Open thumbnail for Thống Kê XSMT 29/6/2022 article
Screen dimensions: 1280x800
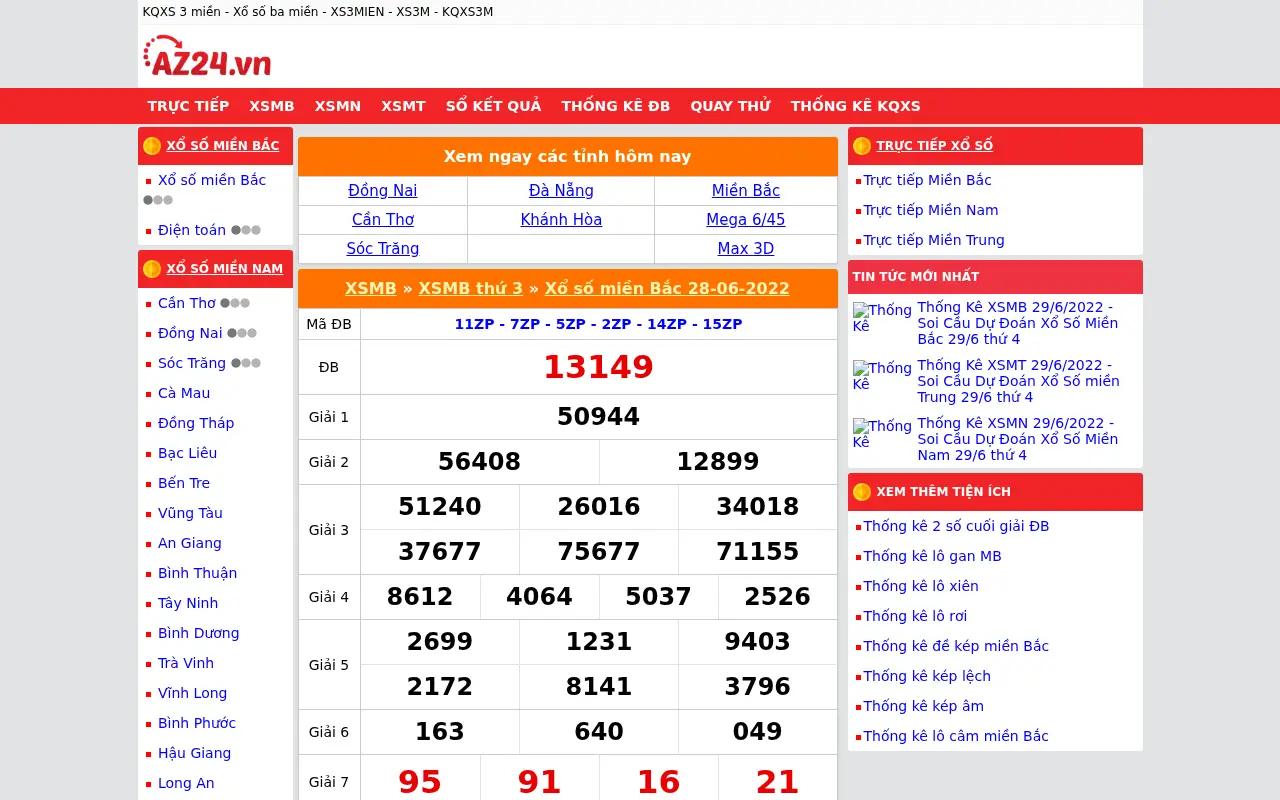click(x=882, y=376)
